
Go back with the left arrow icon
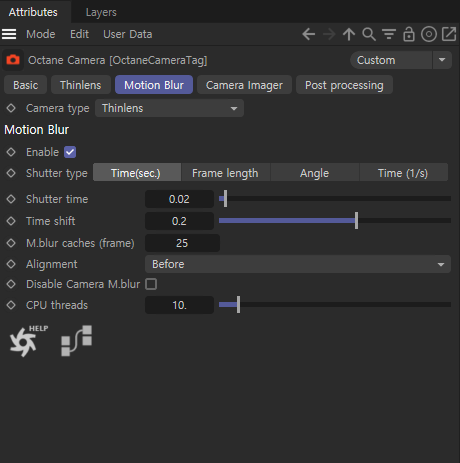coord(309,34)
